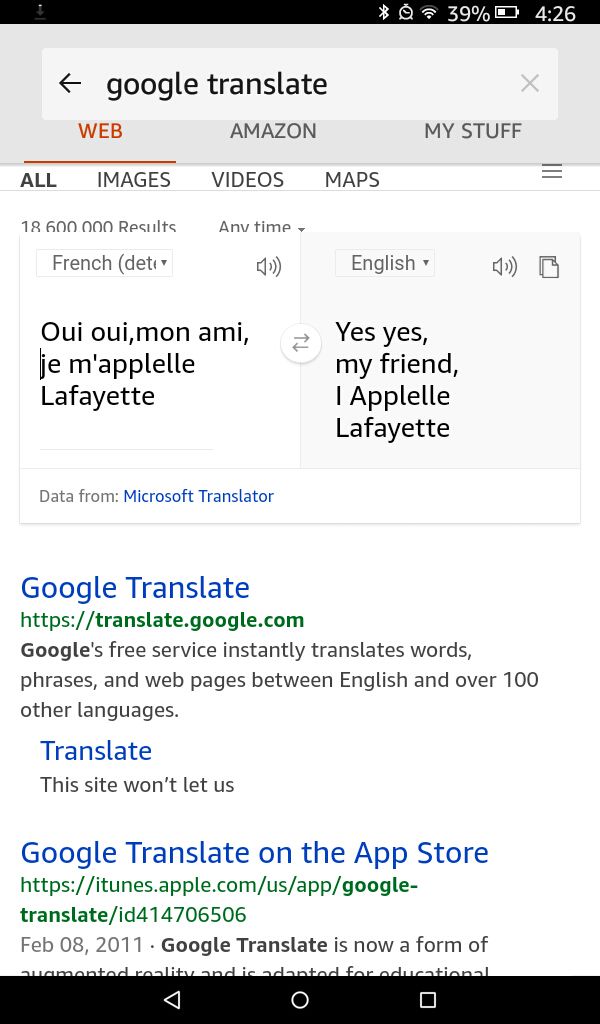Play audio for the English translation
Image resolution: width=600 pixels, height=1024 pixels.
coord(504,266)
